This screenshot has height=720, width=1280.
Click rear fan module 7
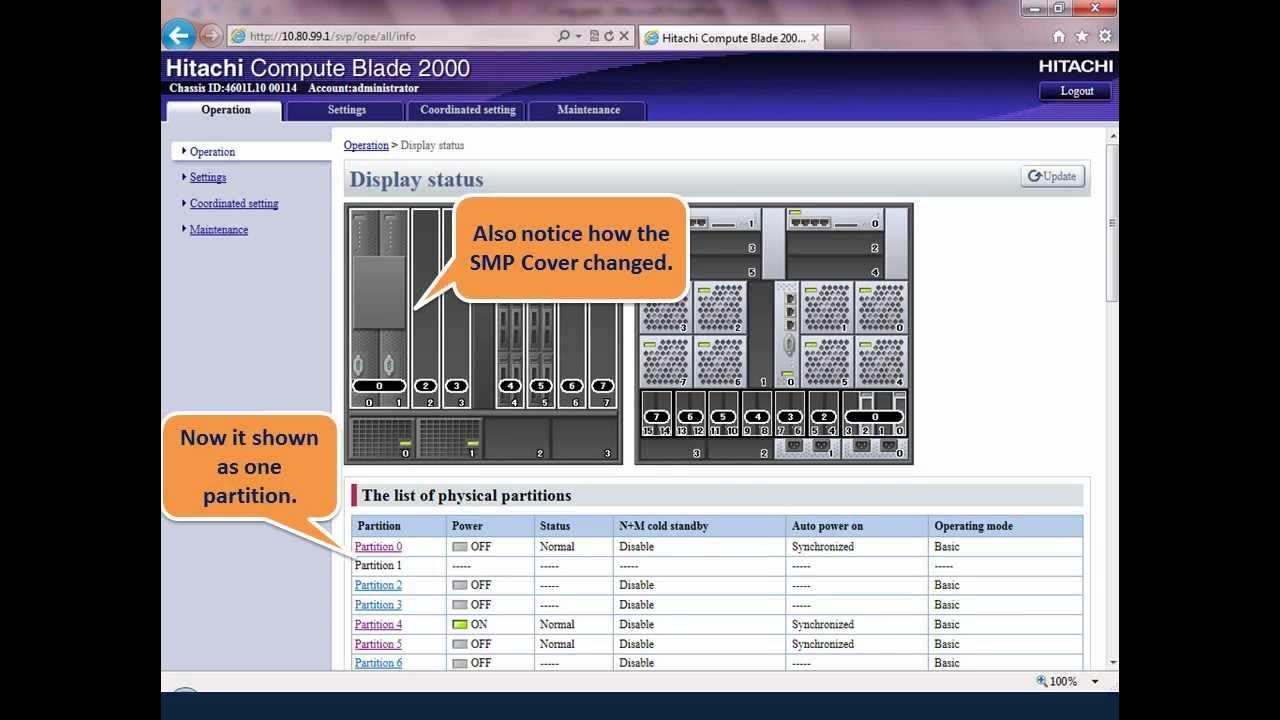tap(666, 361)
